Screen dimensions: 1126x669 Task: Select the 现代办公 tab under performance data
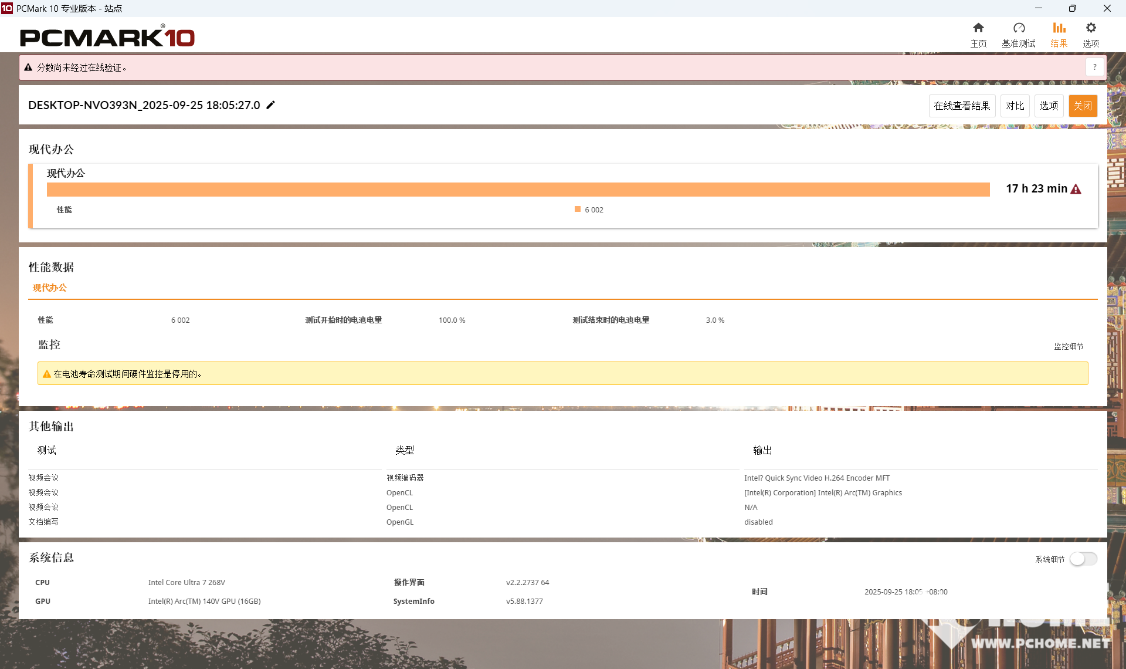(x=49, y=288)
